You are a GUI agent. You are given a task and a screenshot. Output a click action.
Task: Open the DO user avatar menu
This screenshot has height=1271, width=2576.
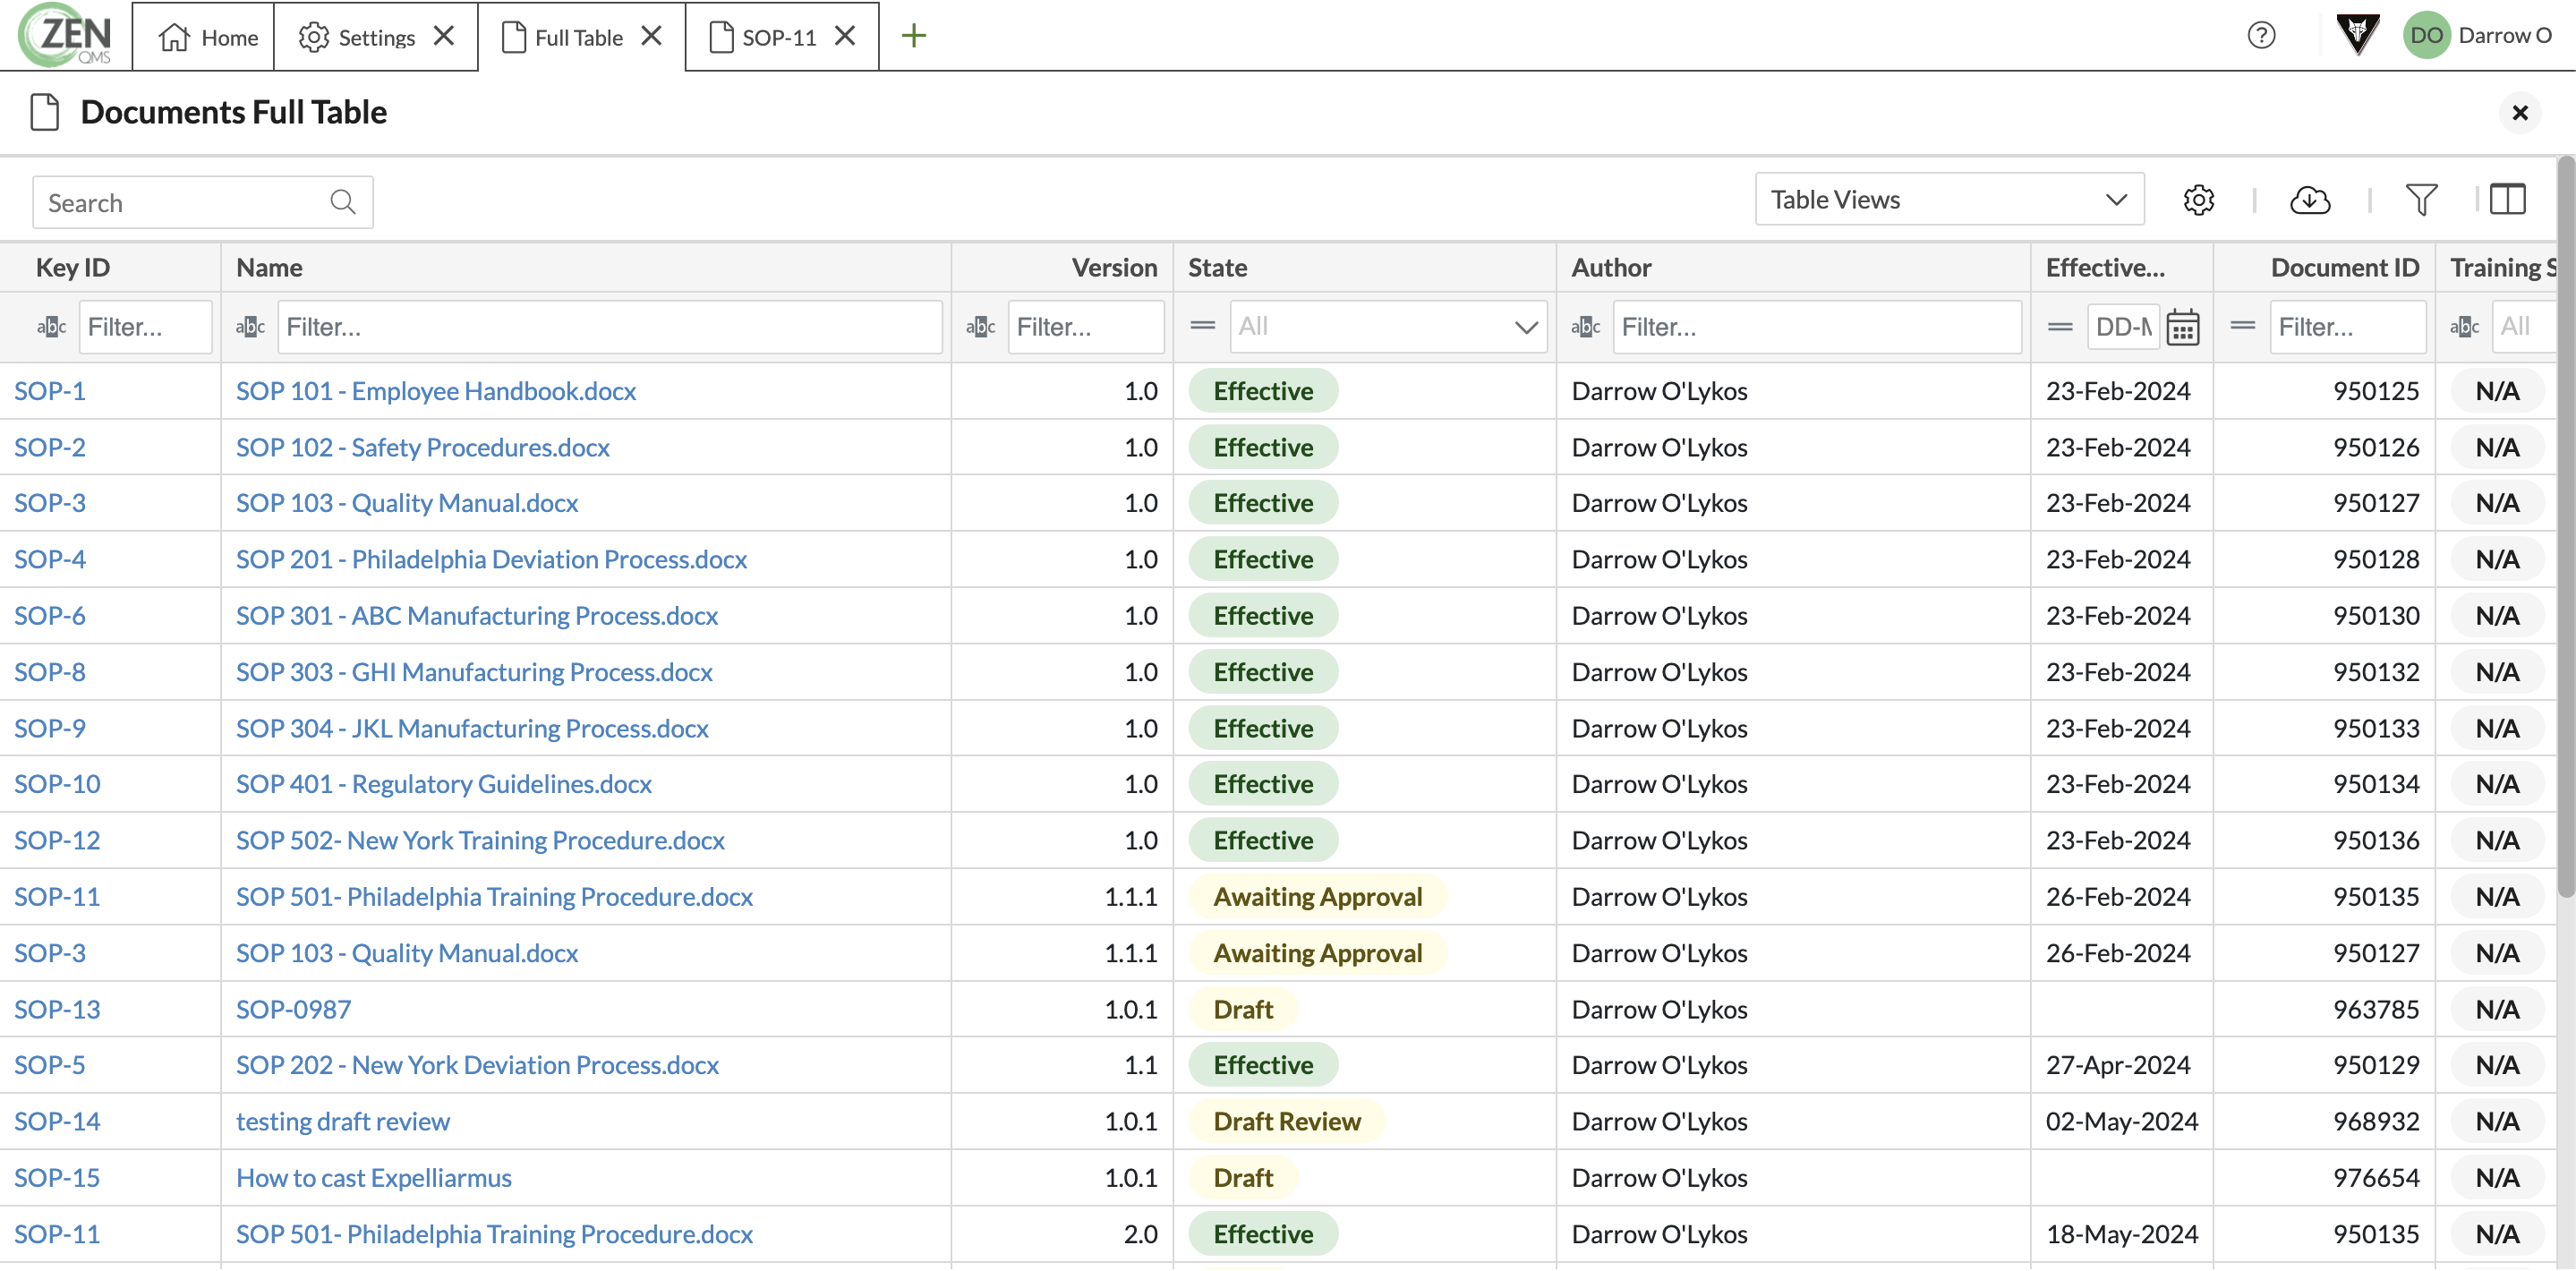2426,36
